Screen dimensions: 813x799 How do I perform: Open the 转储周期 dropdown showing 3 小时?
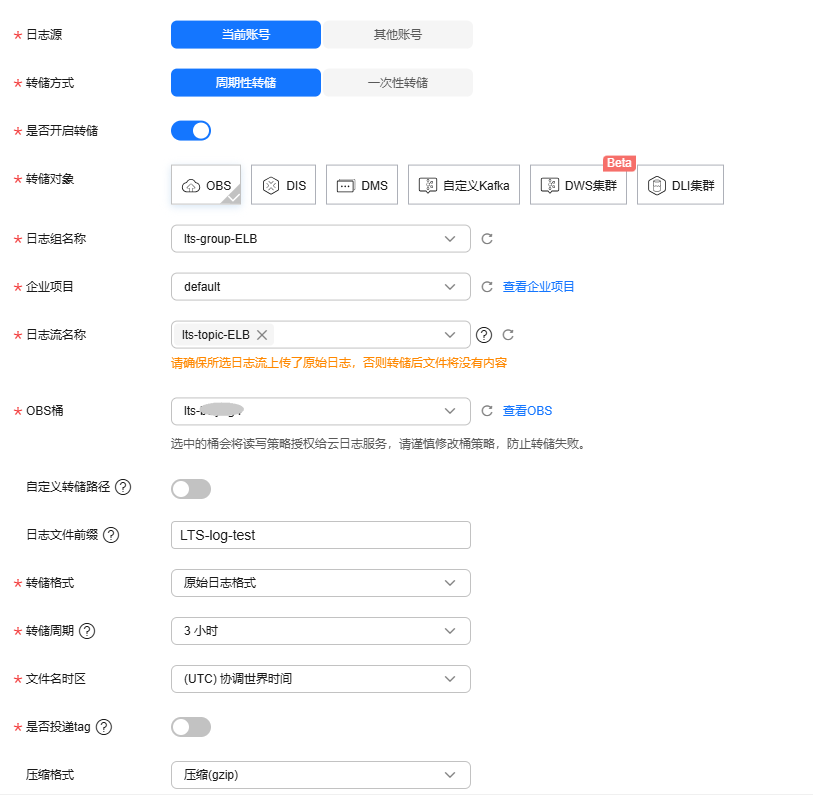click(321, 631)
